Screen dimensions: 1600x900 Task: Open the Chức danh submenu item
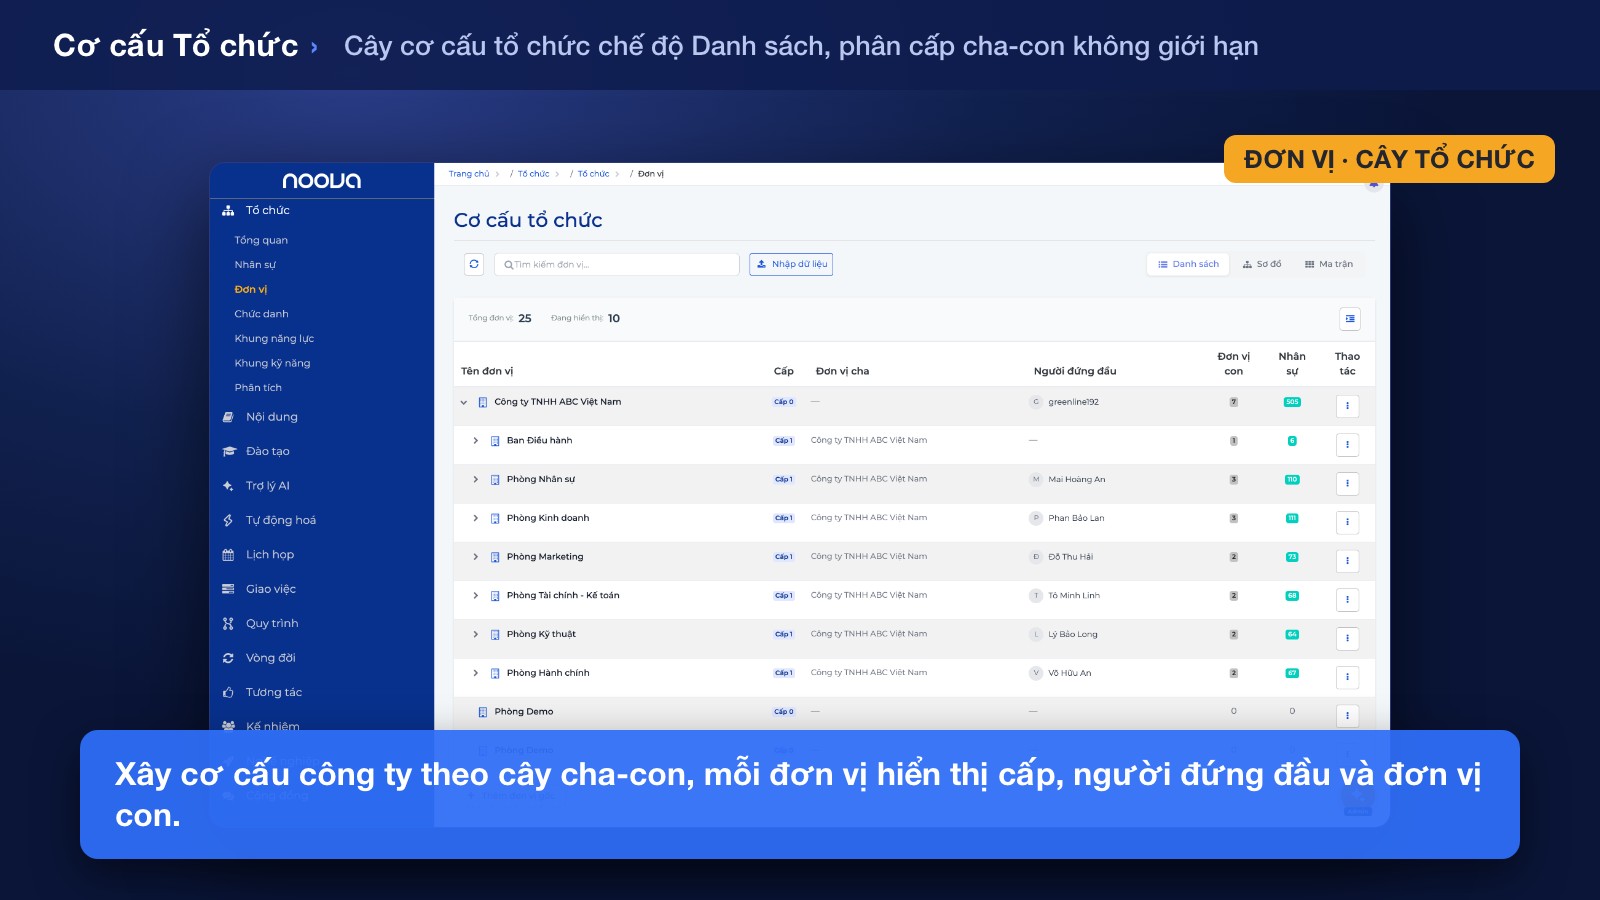(x=261, y=314)
